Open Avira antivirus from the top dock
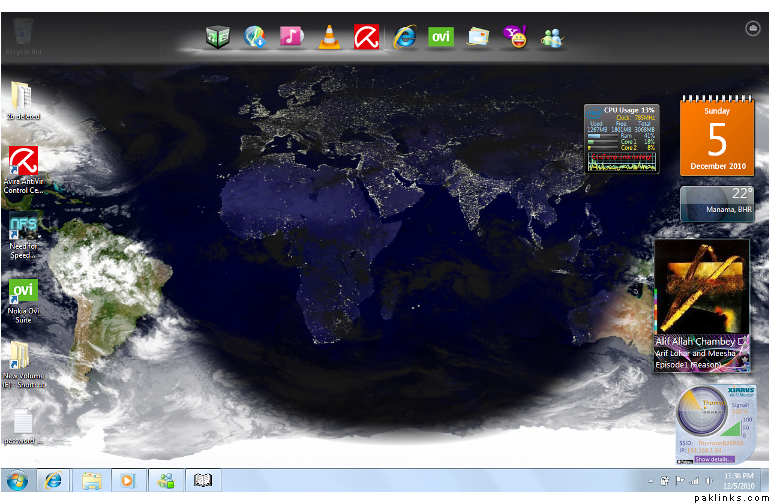 click(x=365, y=38)
